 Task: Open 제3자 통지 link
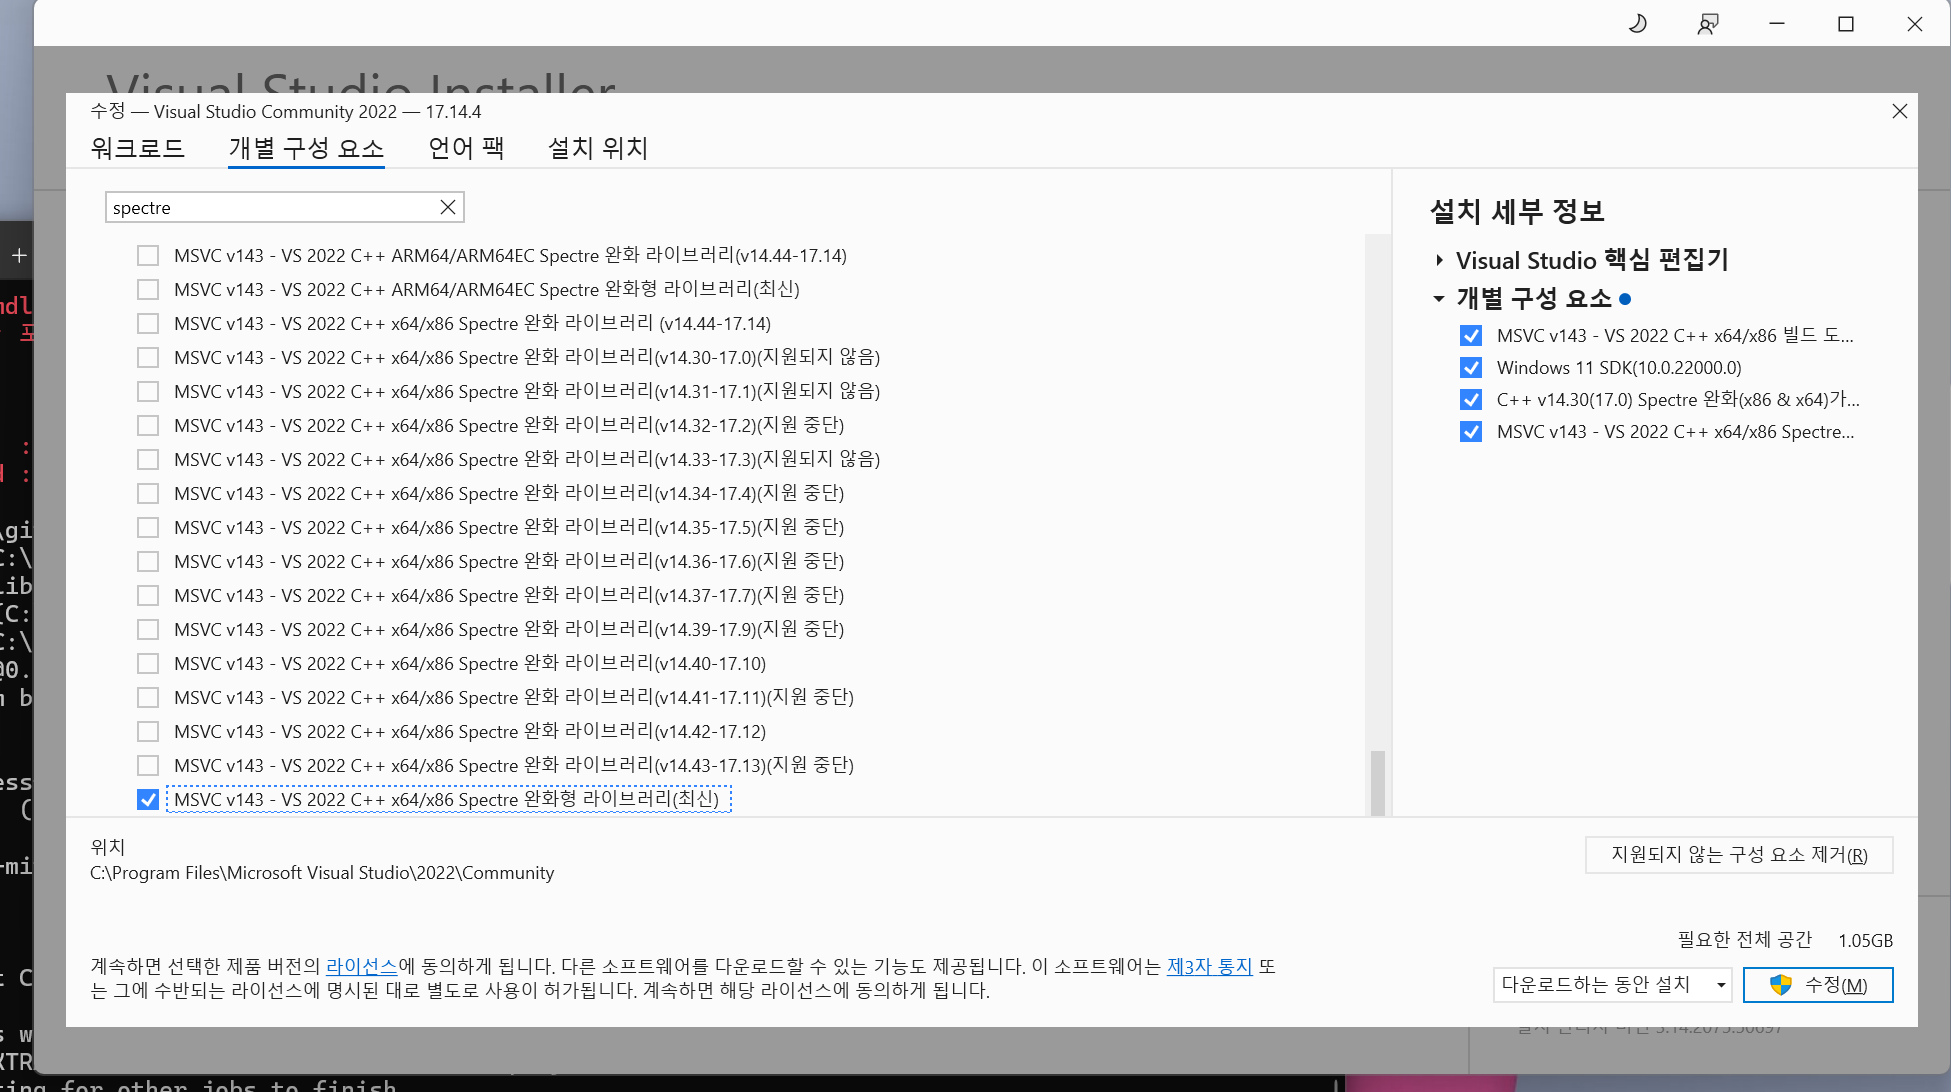coord(1210,967)
